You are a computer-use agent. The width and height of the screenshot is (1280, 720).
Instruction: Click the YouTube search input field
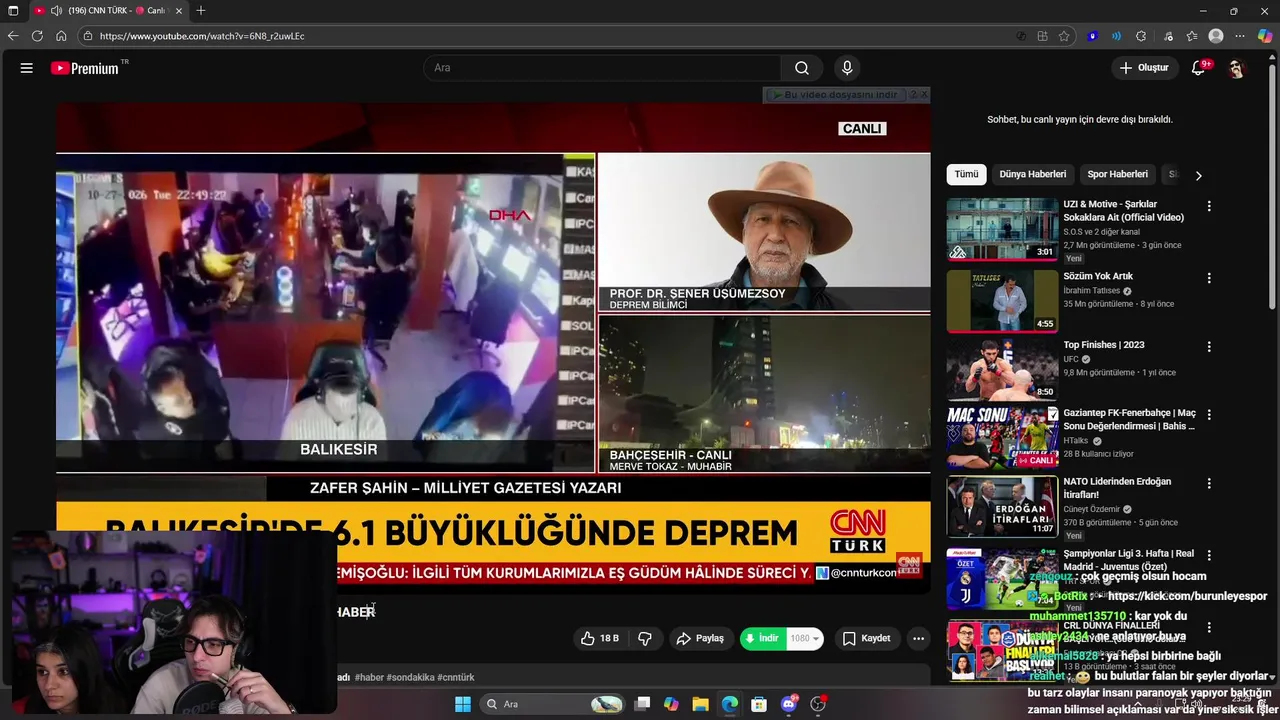coord(603,68)
